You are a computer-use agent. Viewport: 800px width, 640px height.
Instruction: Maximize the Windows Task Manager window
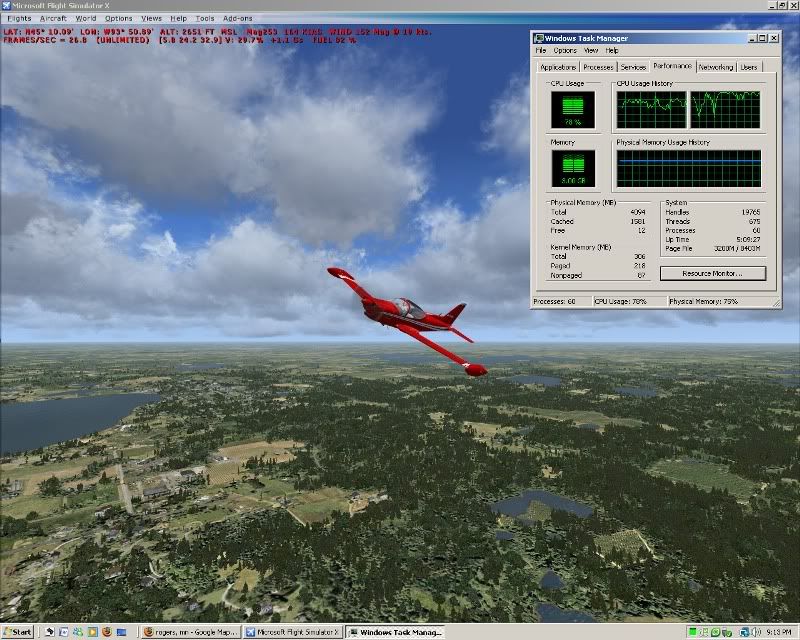point(762,38)
